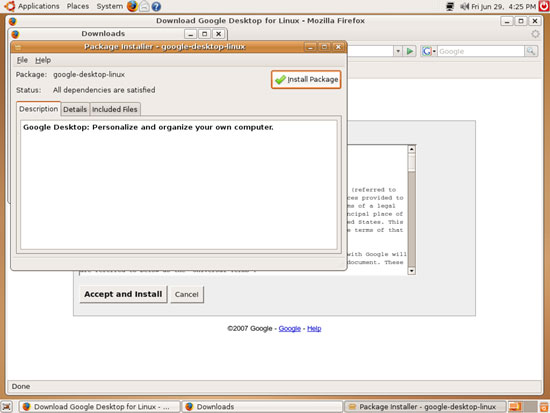Viewport: 550px width, 413px height.
Task: Click the red power/logout icon
Action: pos(544,6)
